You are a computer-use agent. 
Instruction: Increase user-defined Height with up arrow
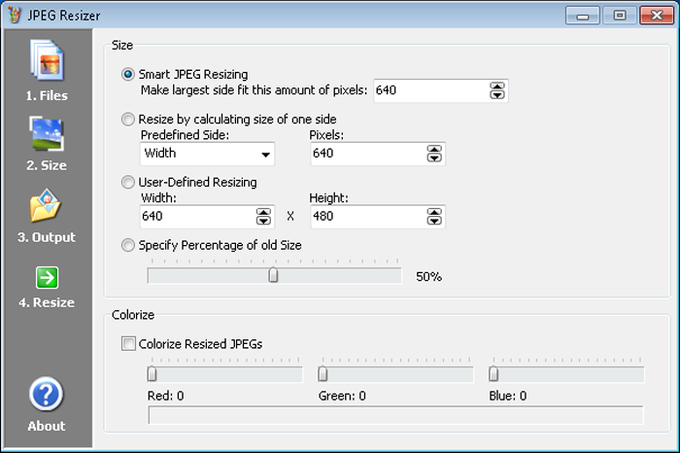434,212
